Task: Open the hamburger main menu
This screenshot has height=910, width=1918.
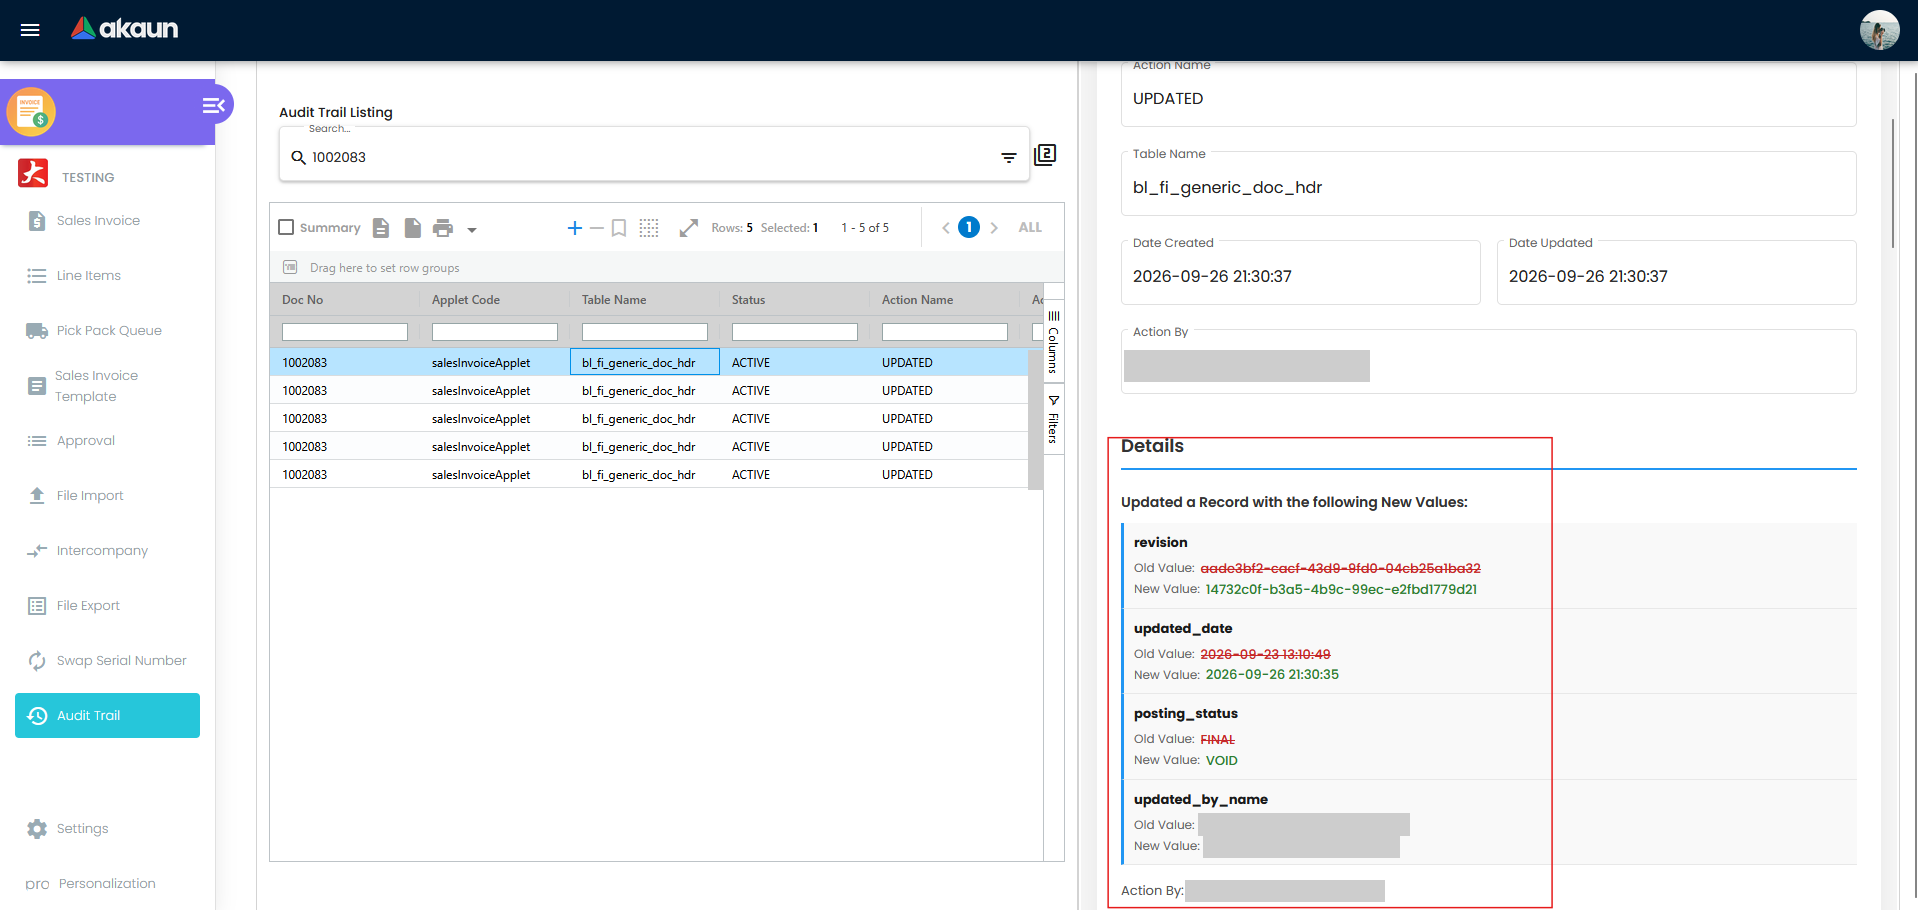Action: click(x=30, y=30)
